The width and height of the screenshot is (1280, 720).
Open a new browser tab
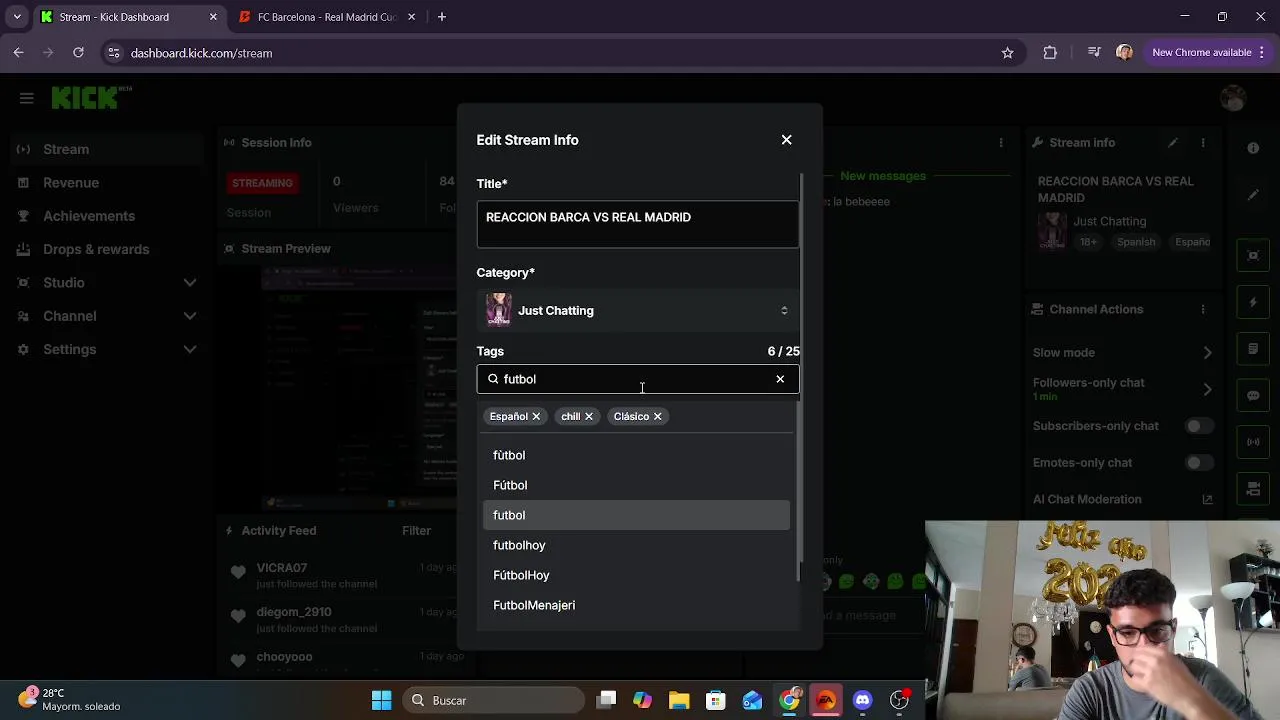point(441,17)
